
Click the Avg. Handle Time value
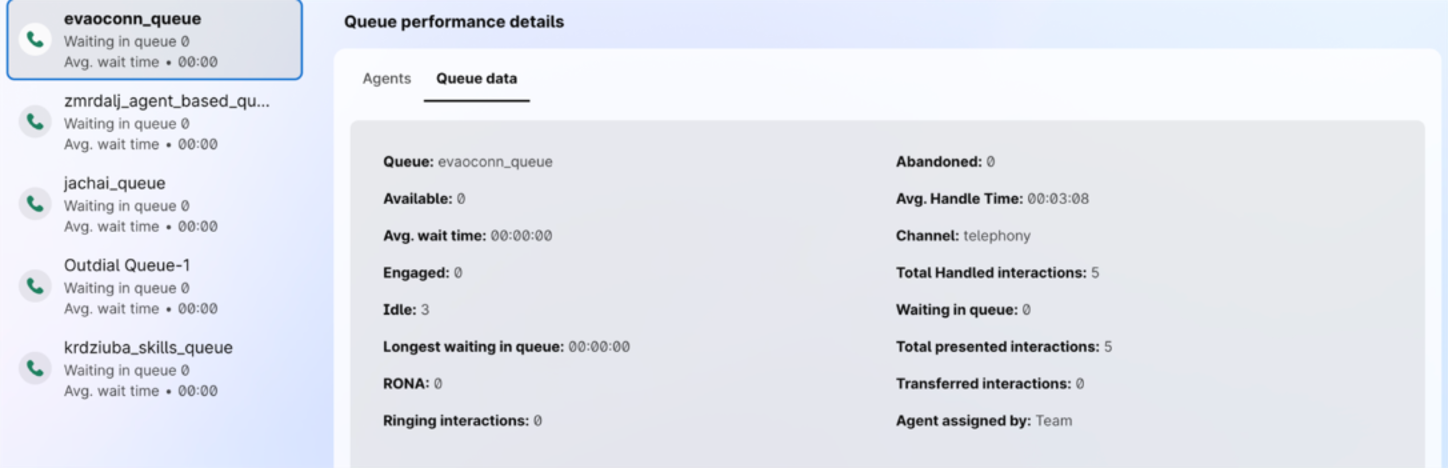click(1058, 199)
